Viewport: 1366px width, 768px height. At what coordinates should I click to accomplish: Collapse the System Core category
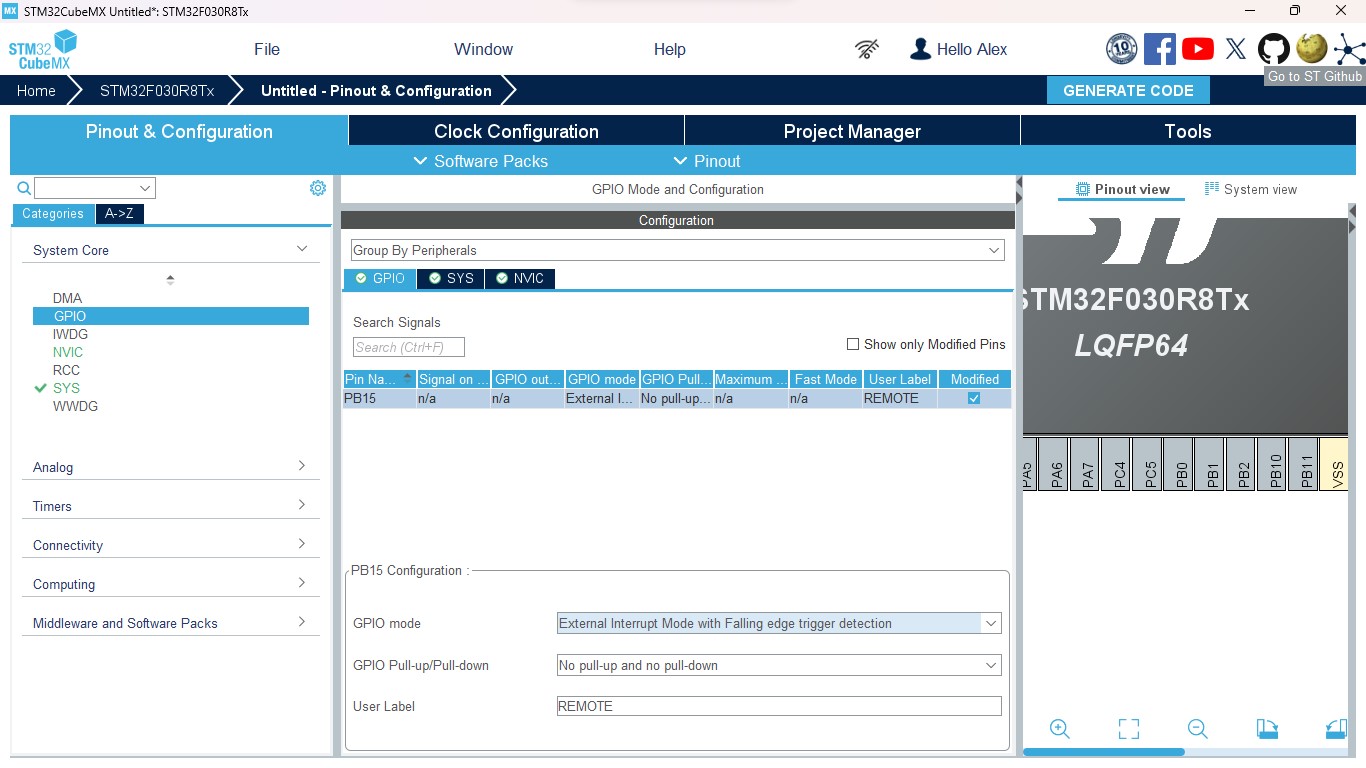(x=302, y=249)
